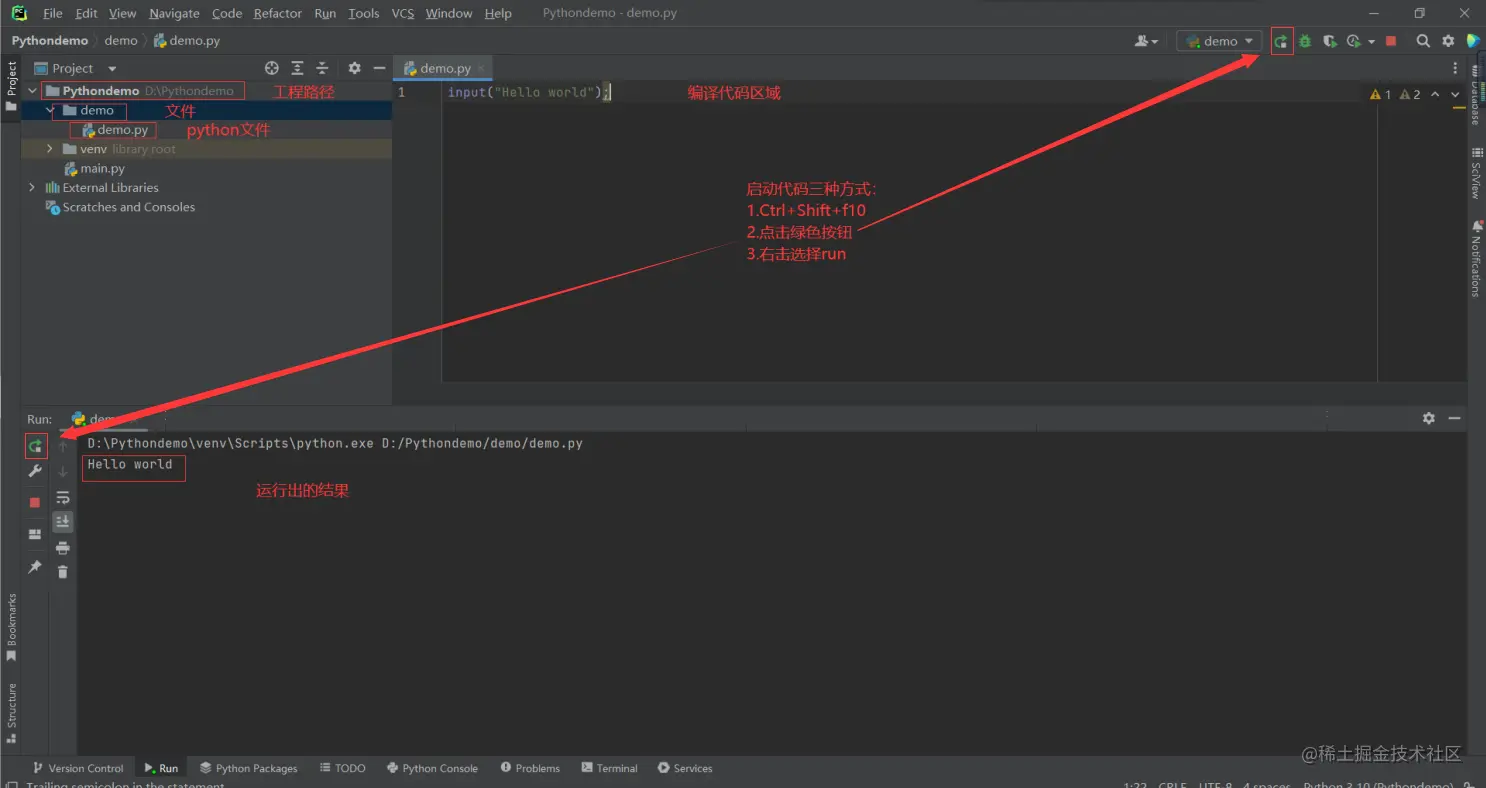Open Project view mode dropdown arrow
This screenshot has width=1486, height=788.
tap(112, 68)
